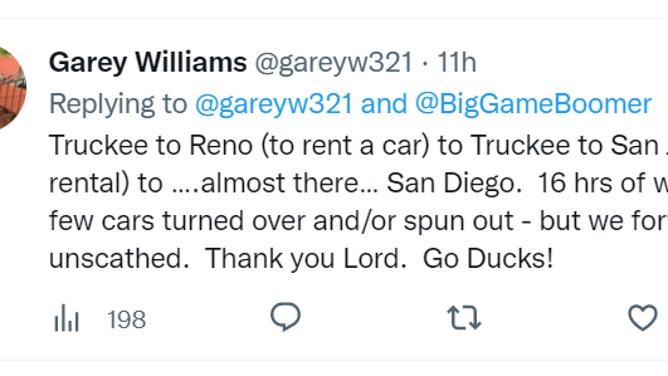Open Garey Williams display name profile
The height and width of the screenshot is (376, 668).
click(148, 63)
